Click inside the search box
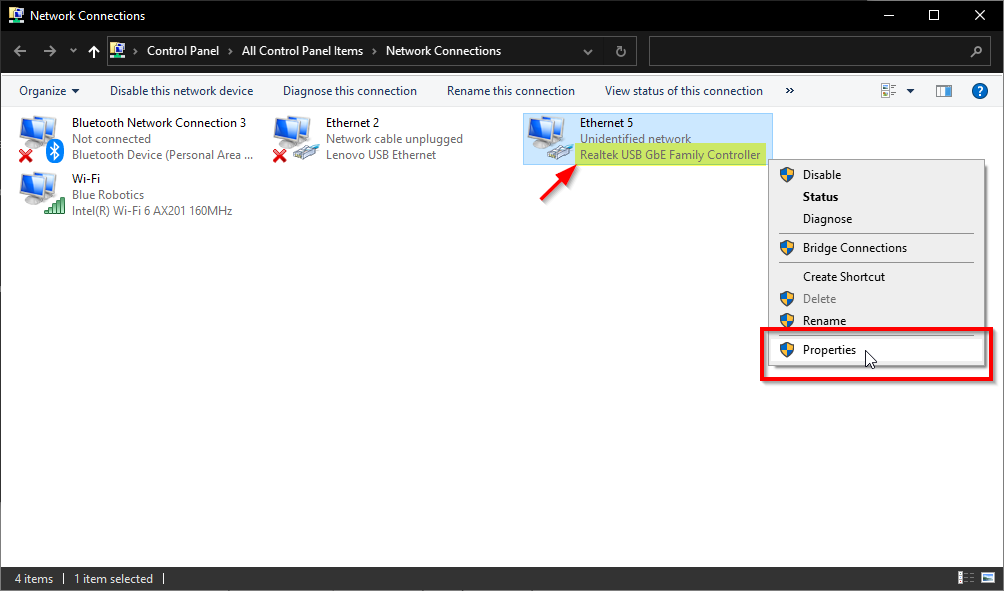 coord(810,51)
